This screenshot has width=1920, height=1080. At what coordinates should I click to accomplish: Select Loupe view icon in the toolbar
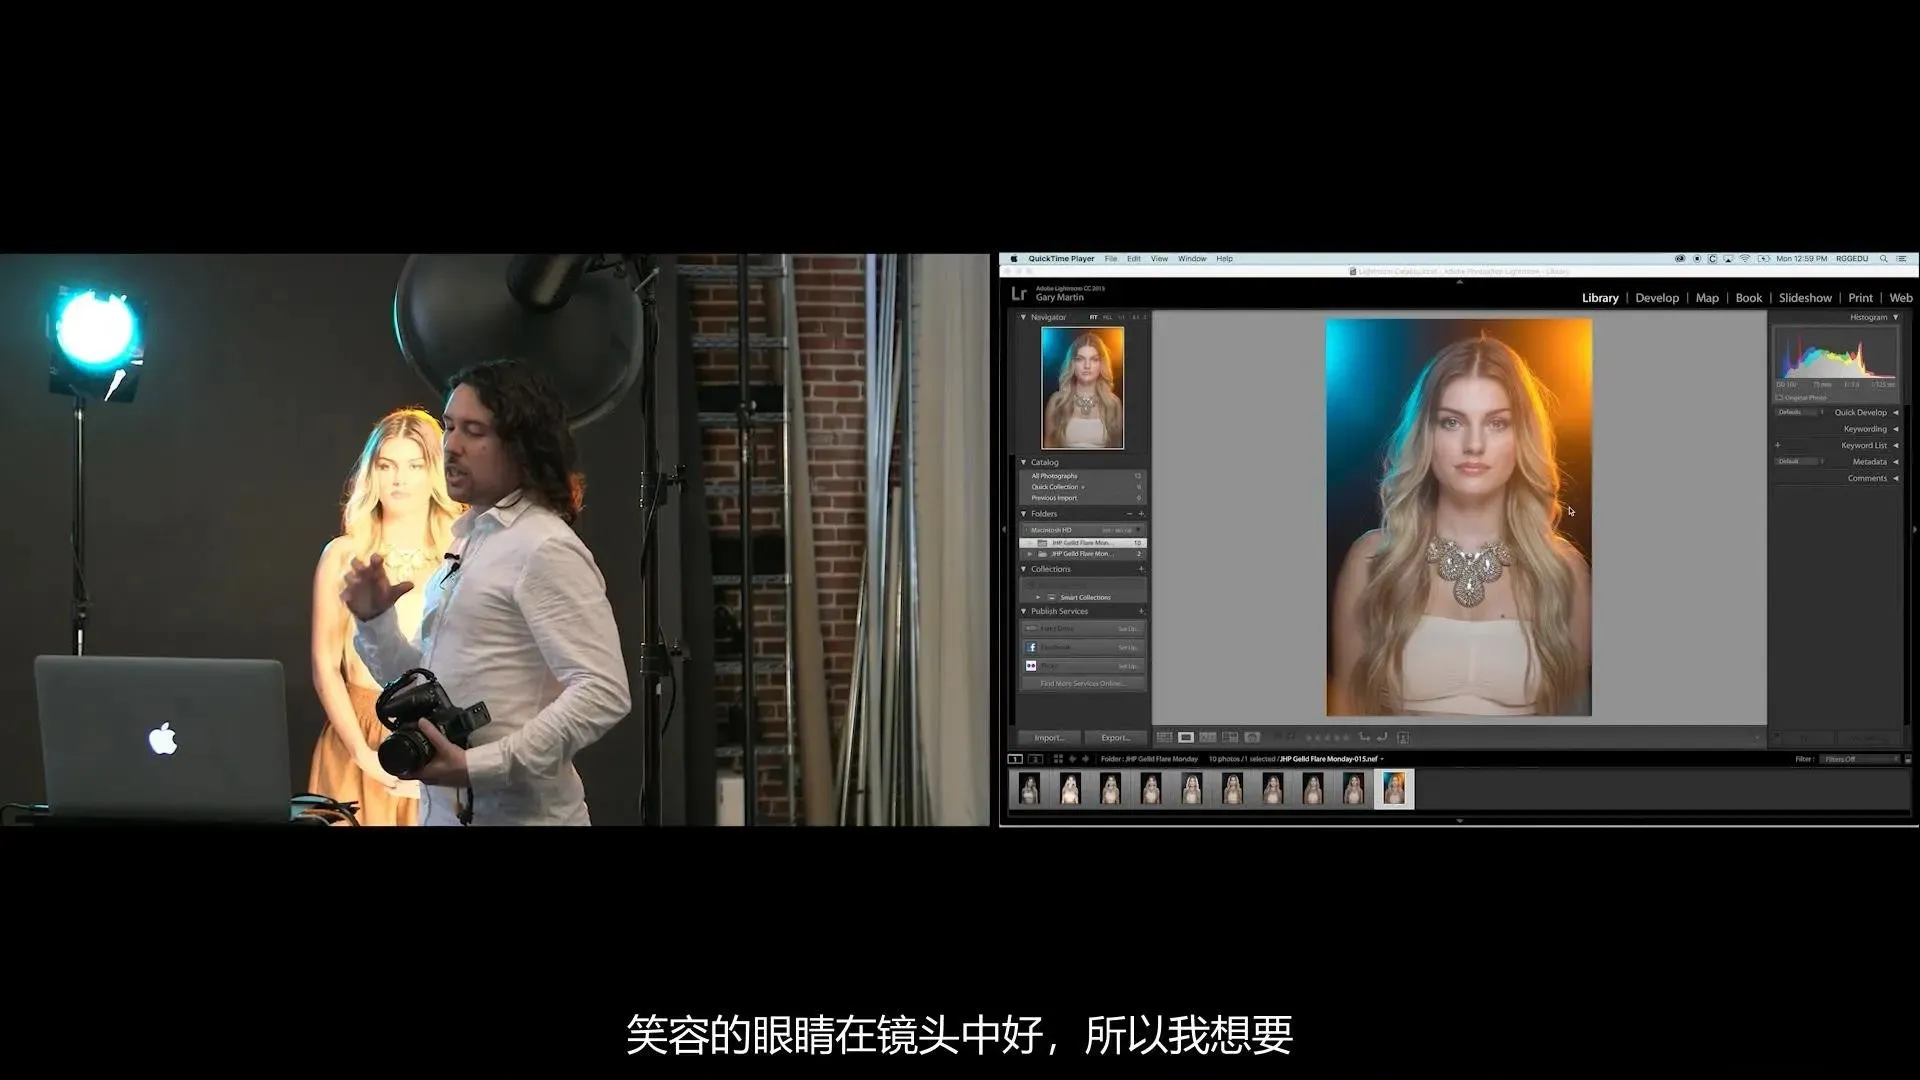[x=1186, y=738]
